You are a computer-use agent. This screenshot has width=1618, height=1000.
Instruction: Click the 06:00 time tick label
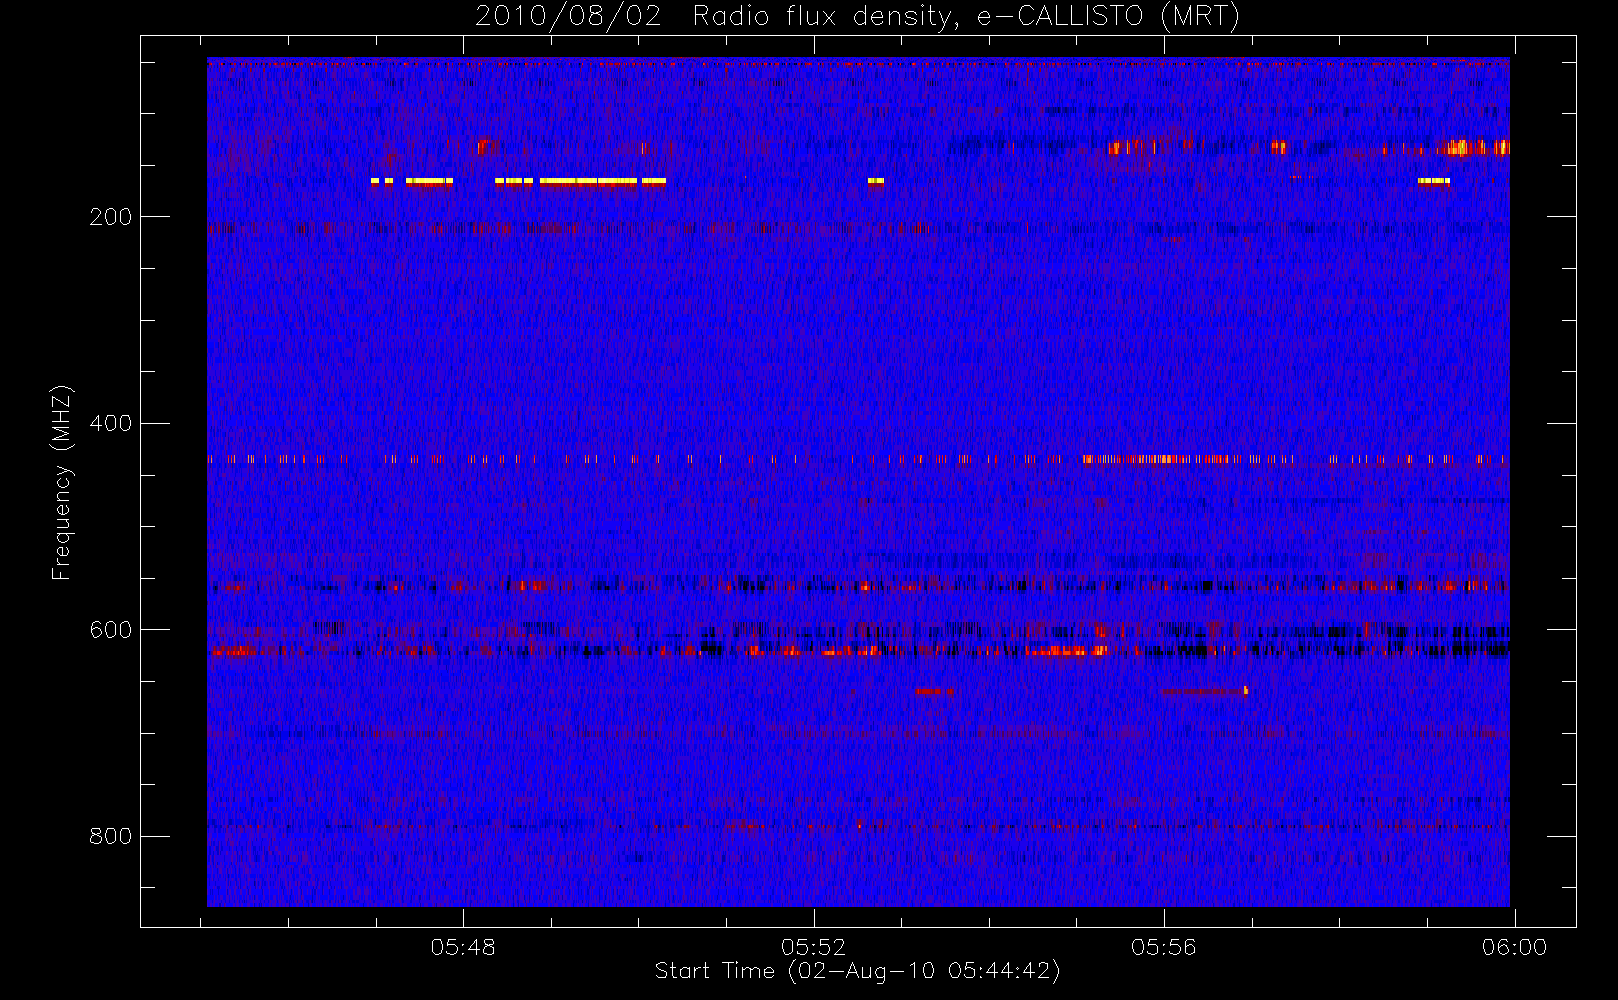point(1514,947)
